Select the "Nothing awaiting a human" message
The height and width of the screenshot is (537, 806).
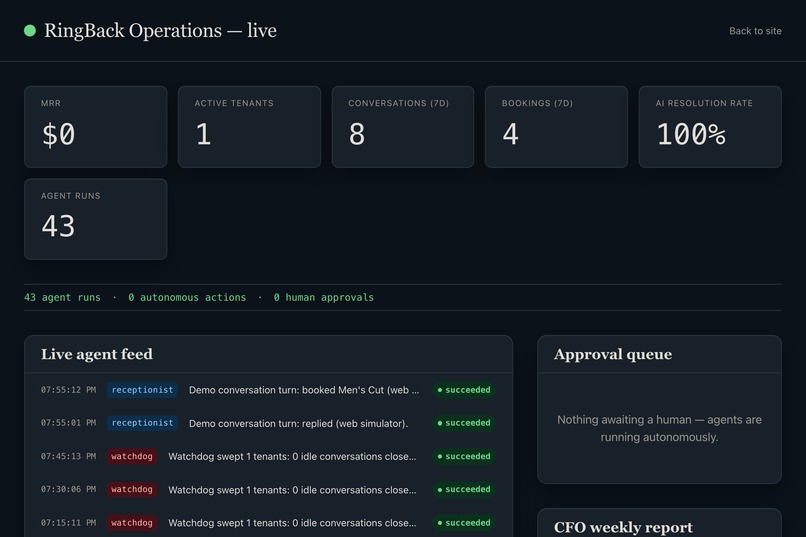pos(659,428)
